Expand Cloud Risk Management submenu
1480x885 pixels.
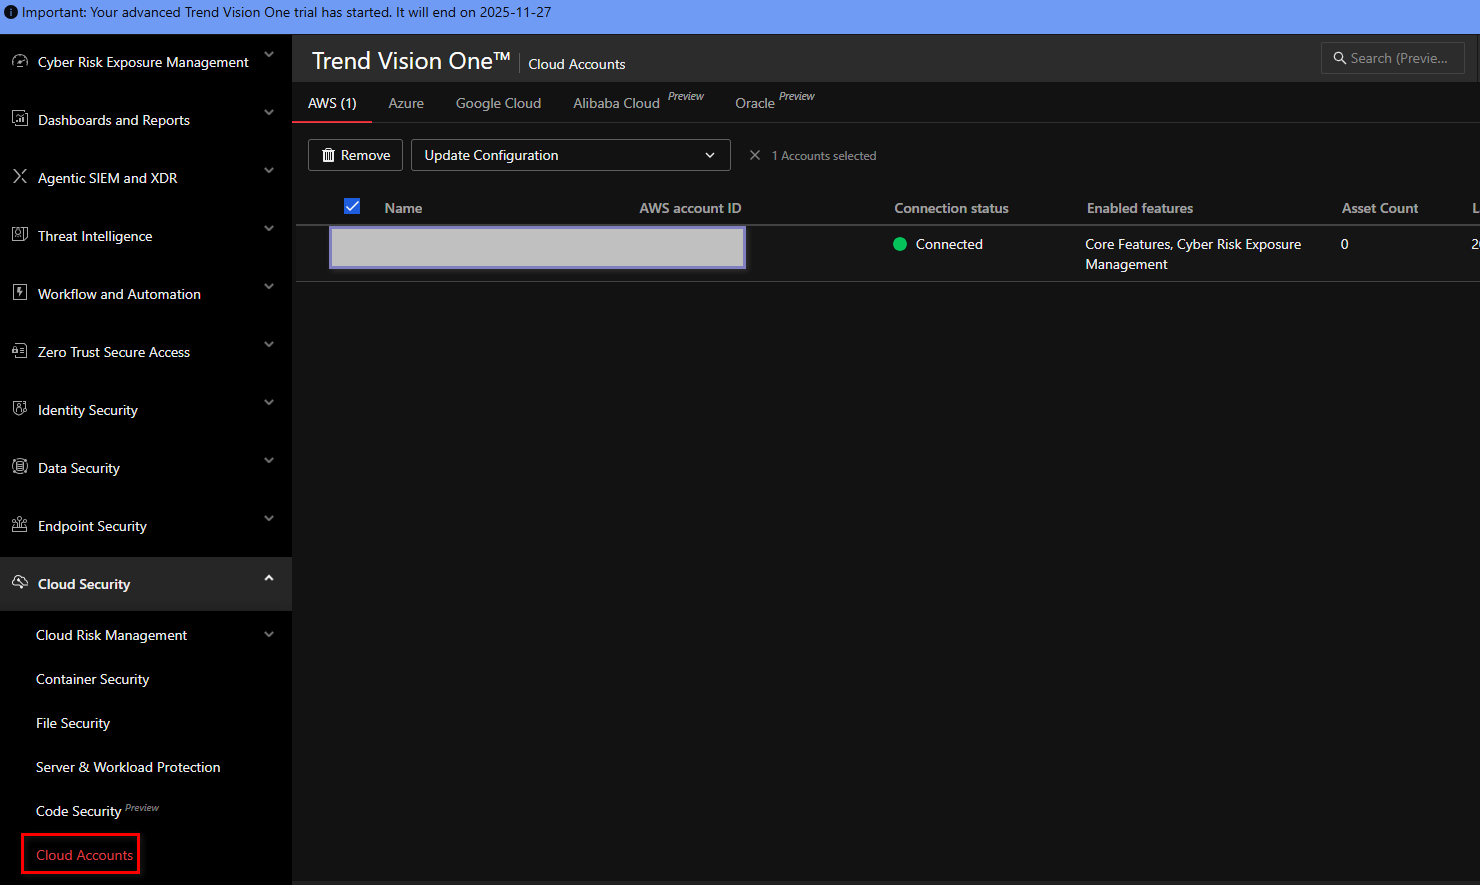269,634
